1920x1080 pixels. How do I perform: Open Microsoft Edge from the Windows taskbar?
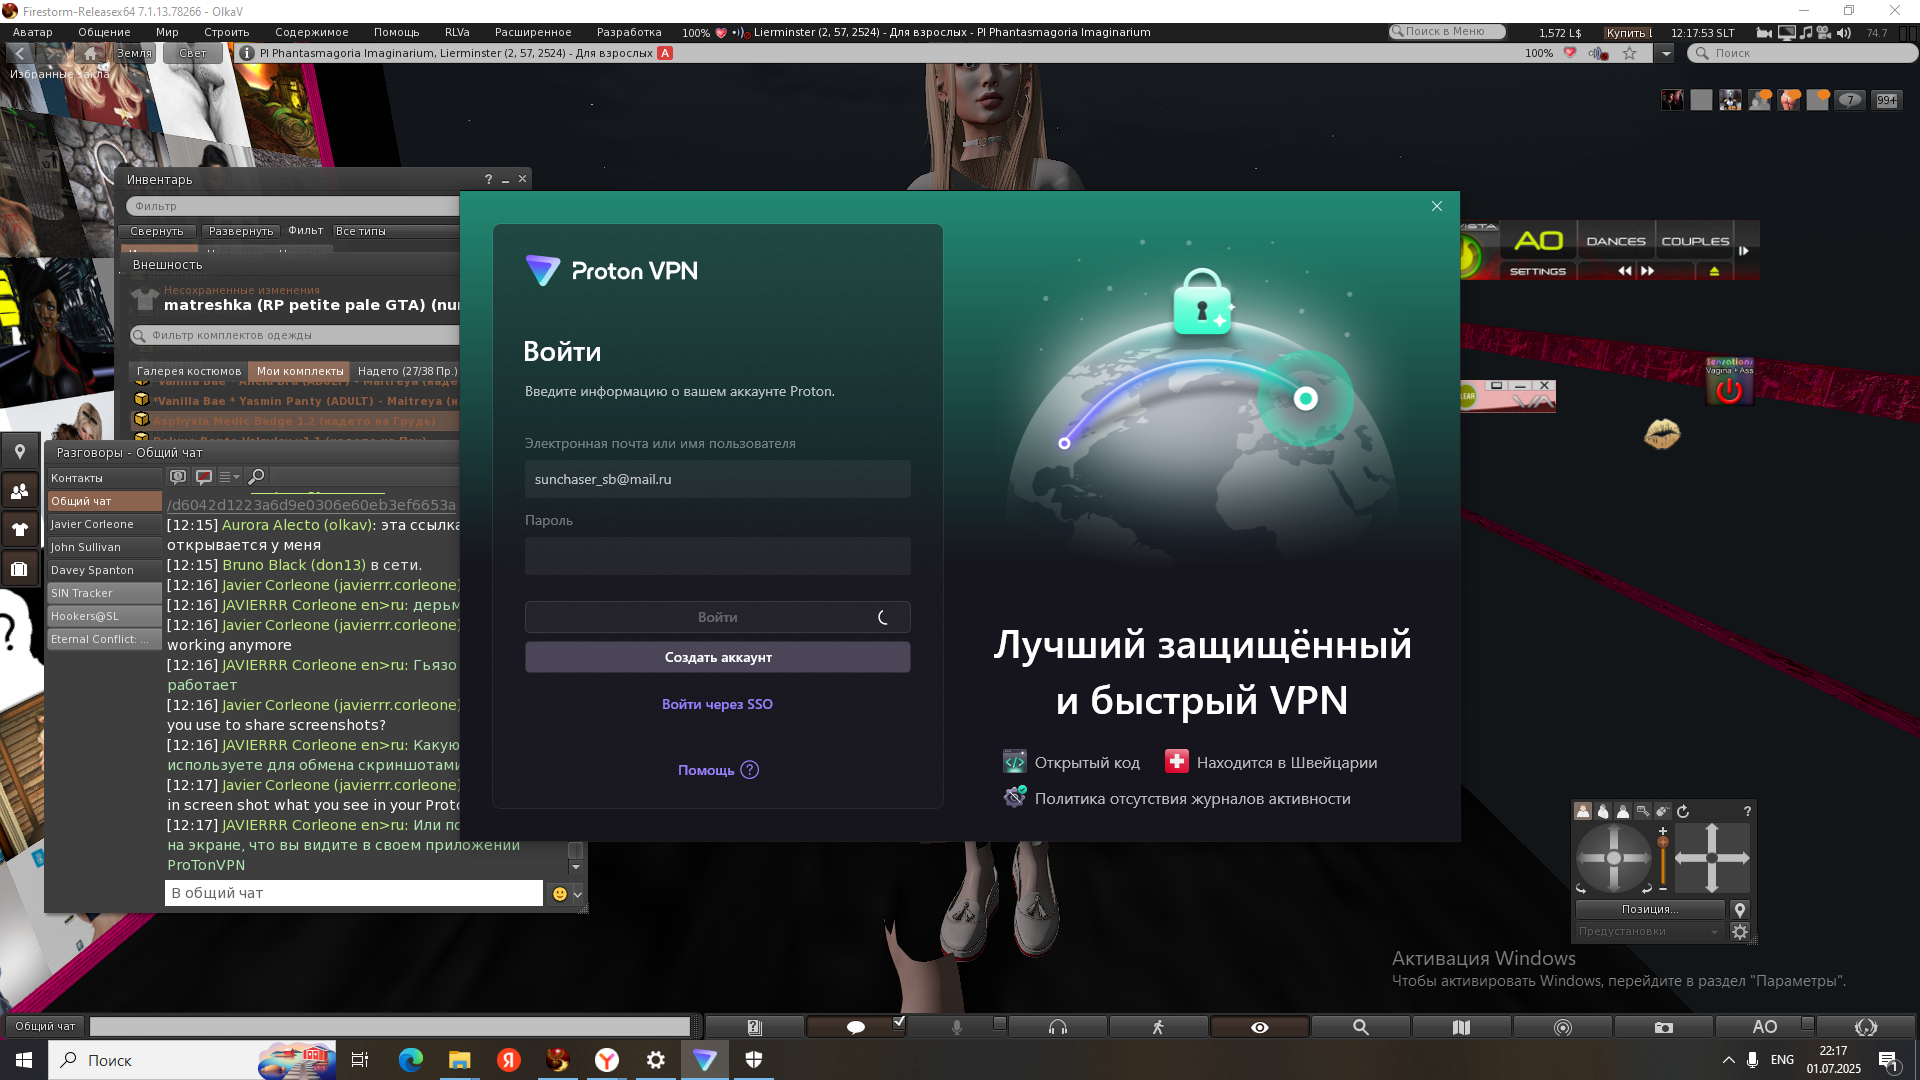[x=410, y=1060]
